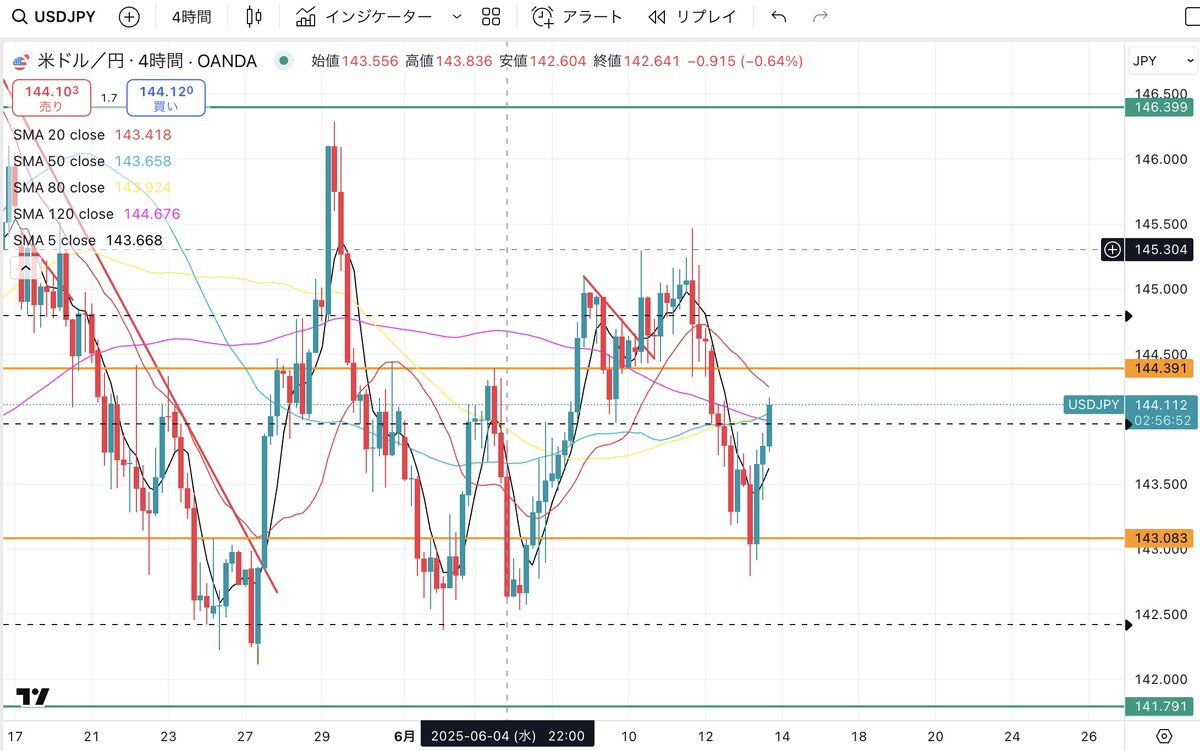Click the 144.120 買い buy button

pos(166,97)
